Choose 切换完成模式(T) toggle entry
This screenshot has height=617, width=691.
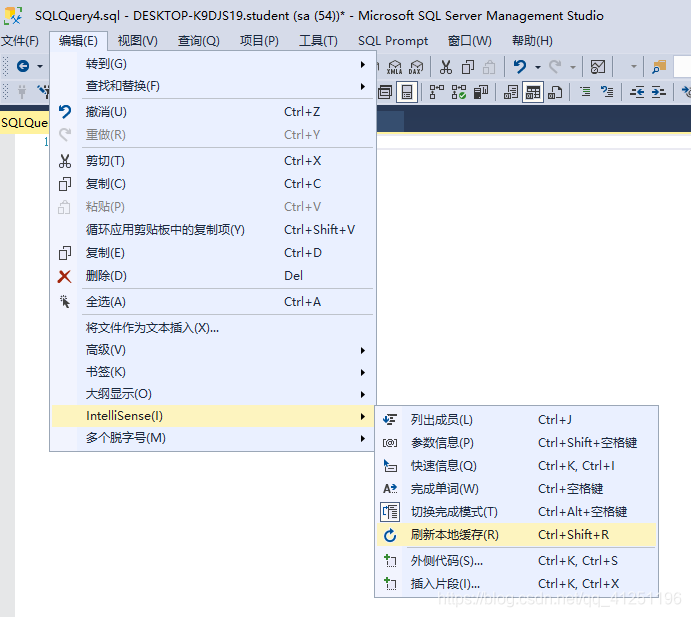[516, 512]
